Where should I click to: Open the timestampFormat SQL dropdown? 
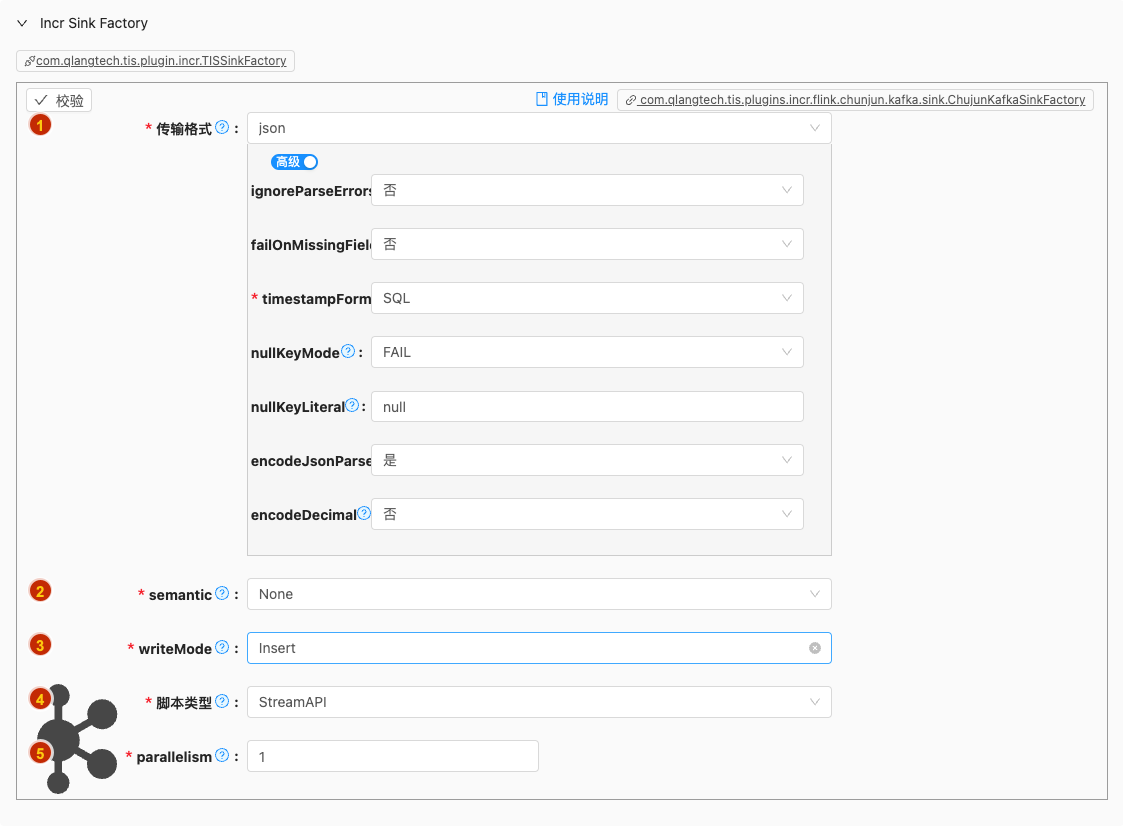click(586, 298)
